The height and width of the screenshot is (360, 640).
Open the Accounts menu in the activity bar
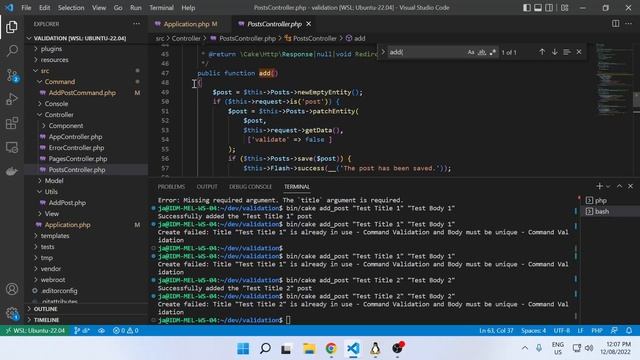(12, 289)
